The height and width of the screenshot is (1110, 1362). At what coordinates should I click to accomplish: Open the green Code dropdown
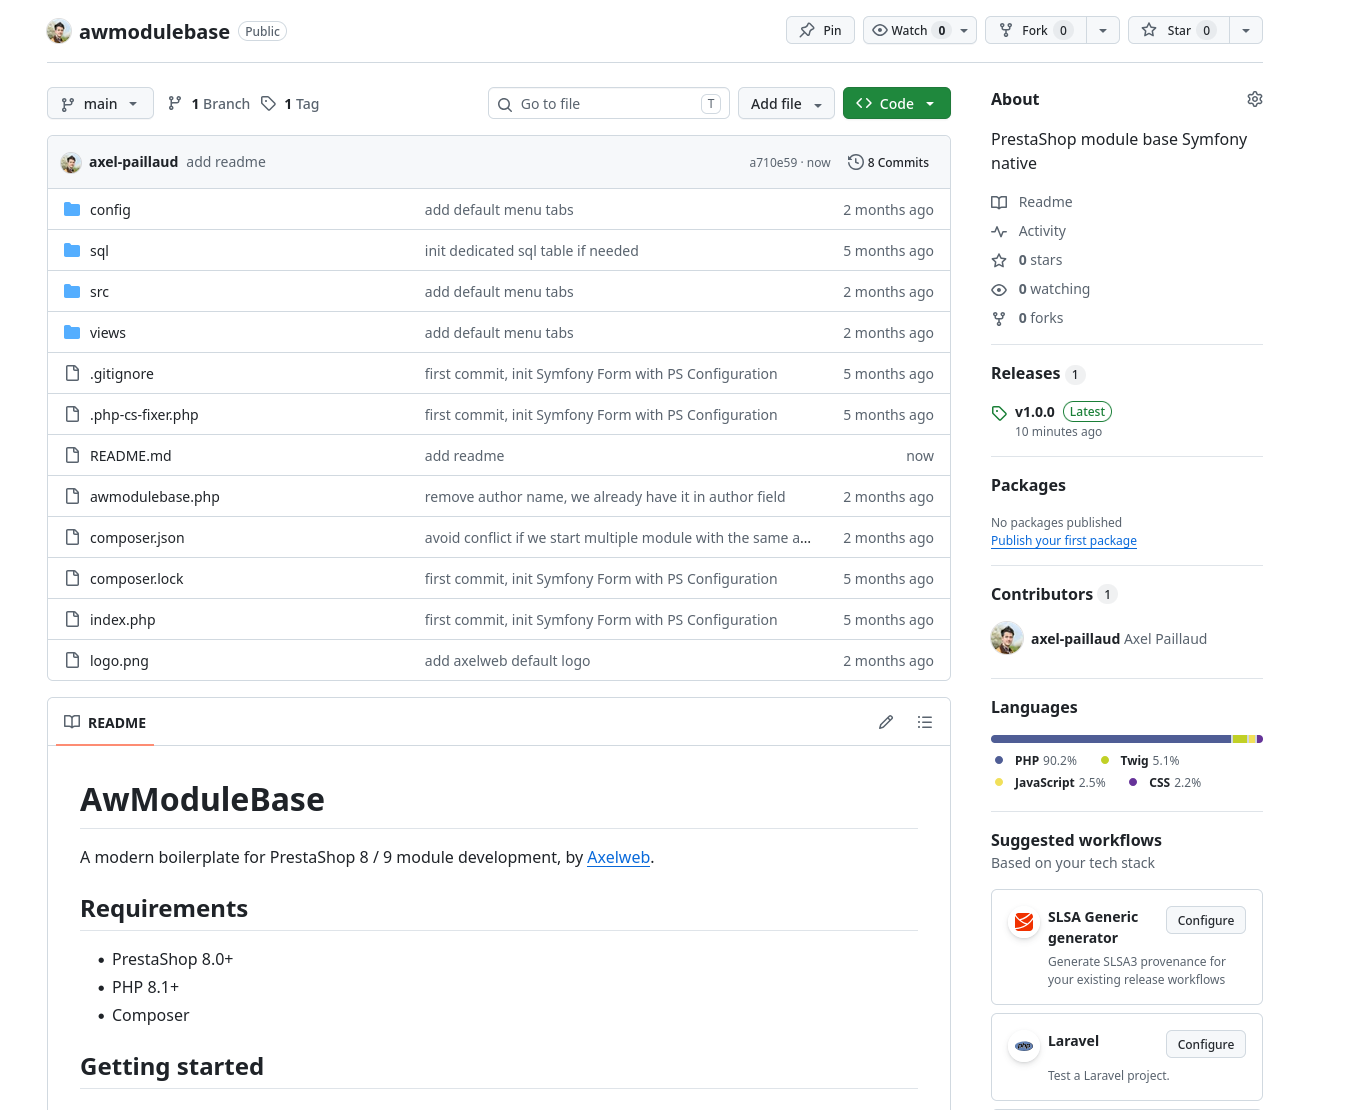[896, 103]
